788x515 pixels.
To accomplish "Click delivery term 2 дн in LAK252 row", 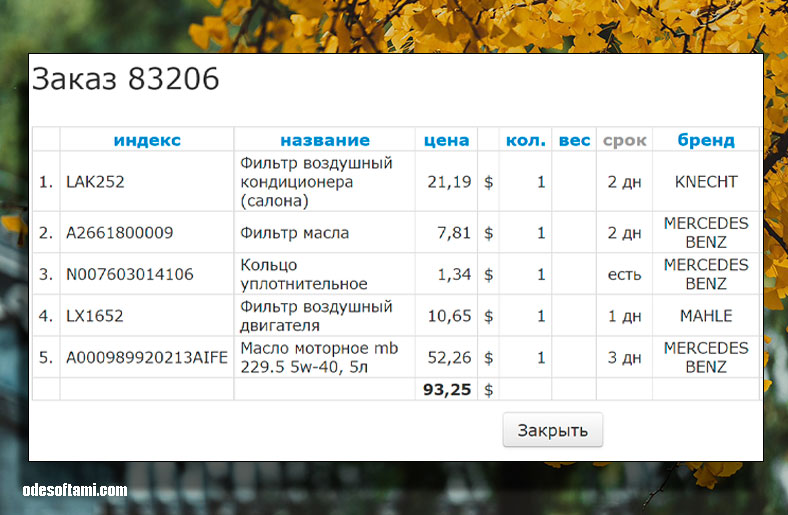I will point(624,181).
